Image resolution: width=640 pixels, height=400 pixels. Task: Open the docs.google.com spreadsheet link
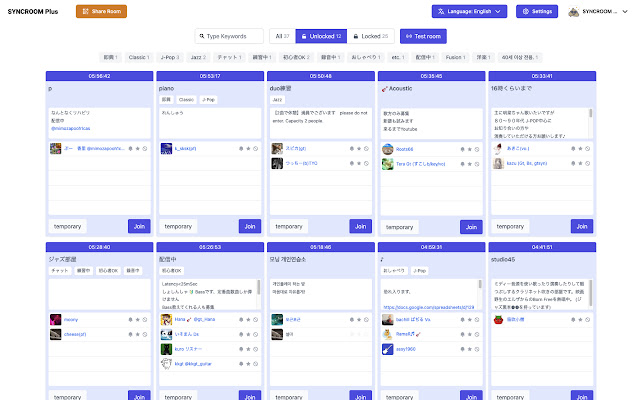click(x=429, y=307)
